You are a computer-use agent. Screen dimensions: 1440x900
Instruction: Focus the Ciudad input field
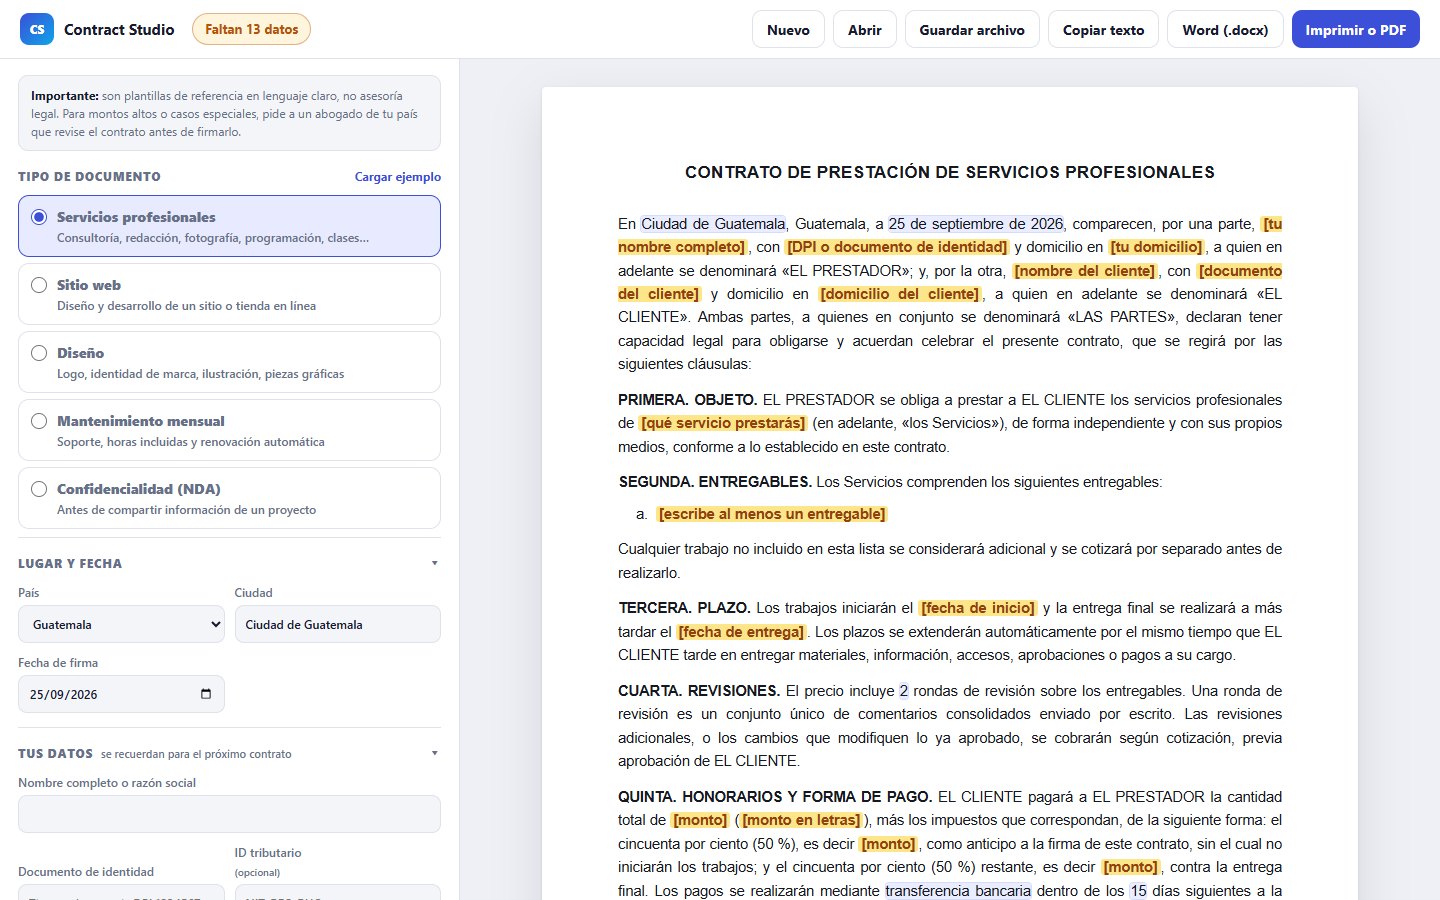tap(338, 624)
